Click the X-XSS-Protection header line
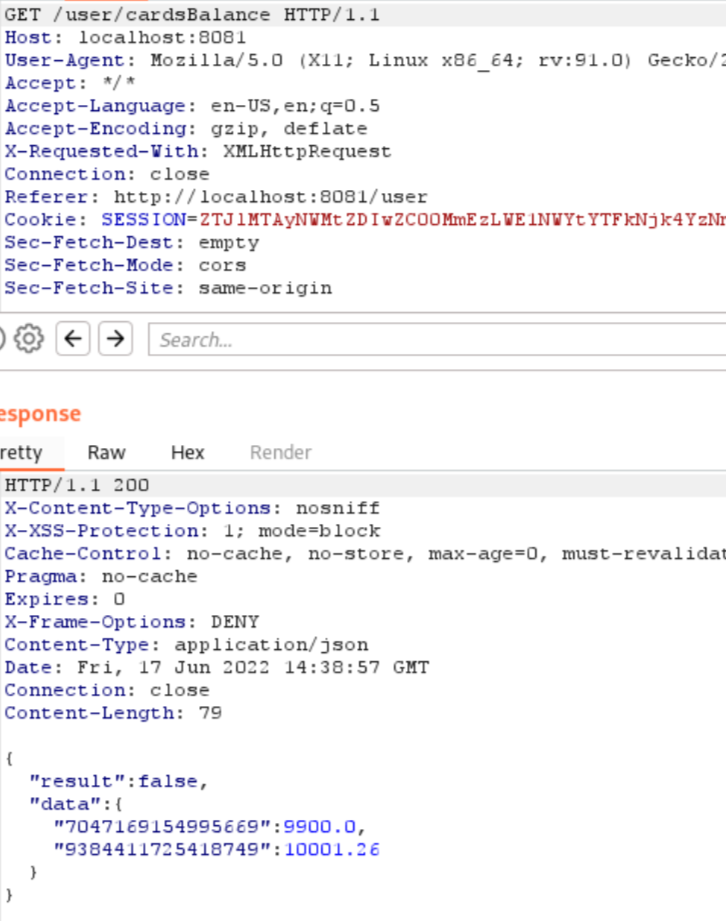Viewport: 726px width, 921px height. (x=193, y=530)
